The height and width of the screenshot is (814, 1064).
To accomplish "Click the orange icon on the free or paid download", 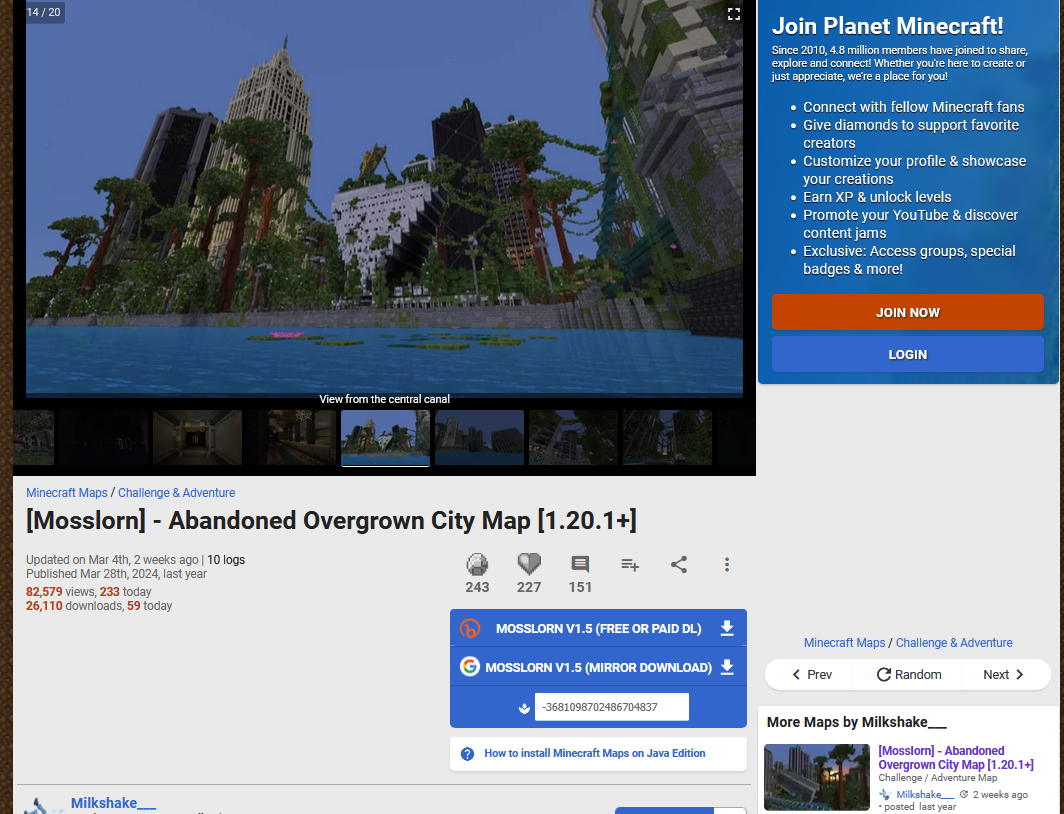I will pyautogui.click(x=470, y=628).
